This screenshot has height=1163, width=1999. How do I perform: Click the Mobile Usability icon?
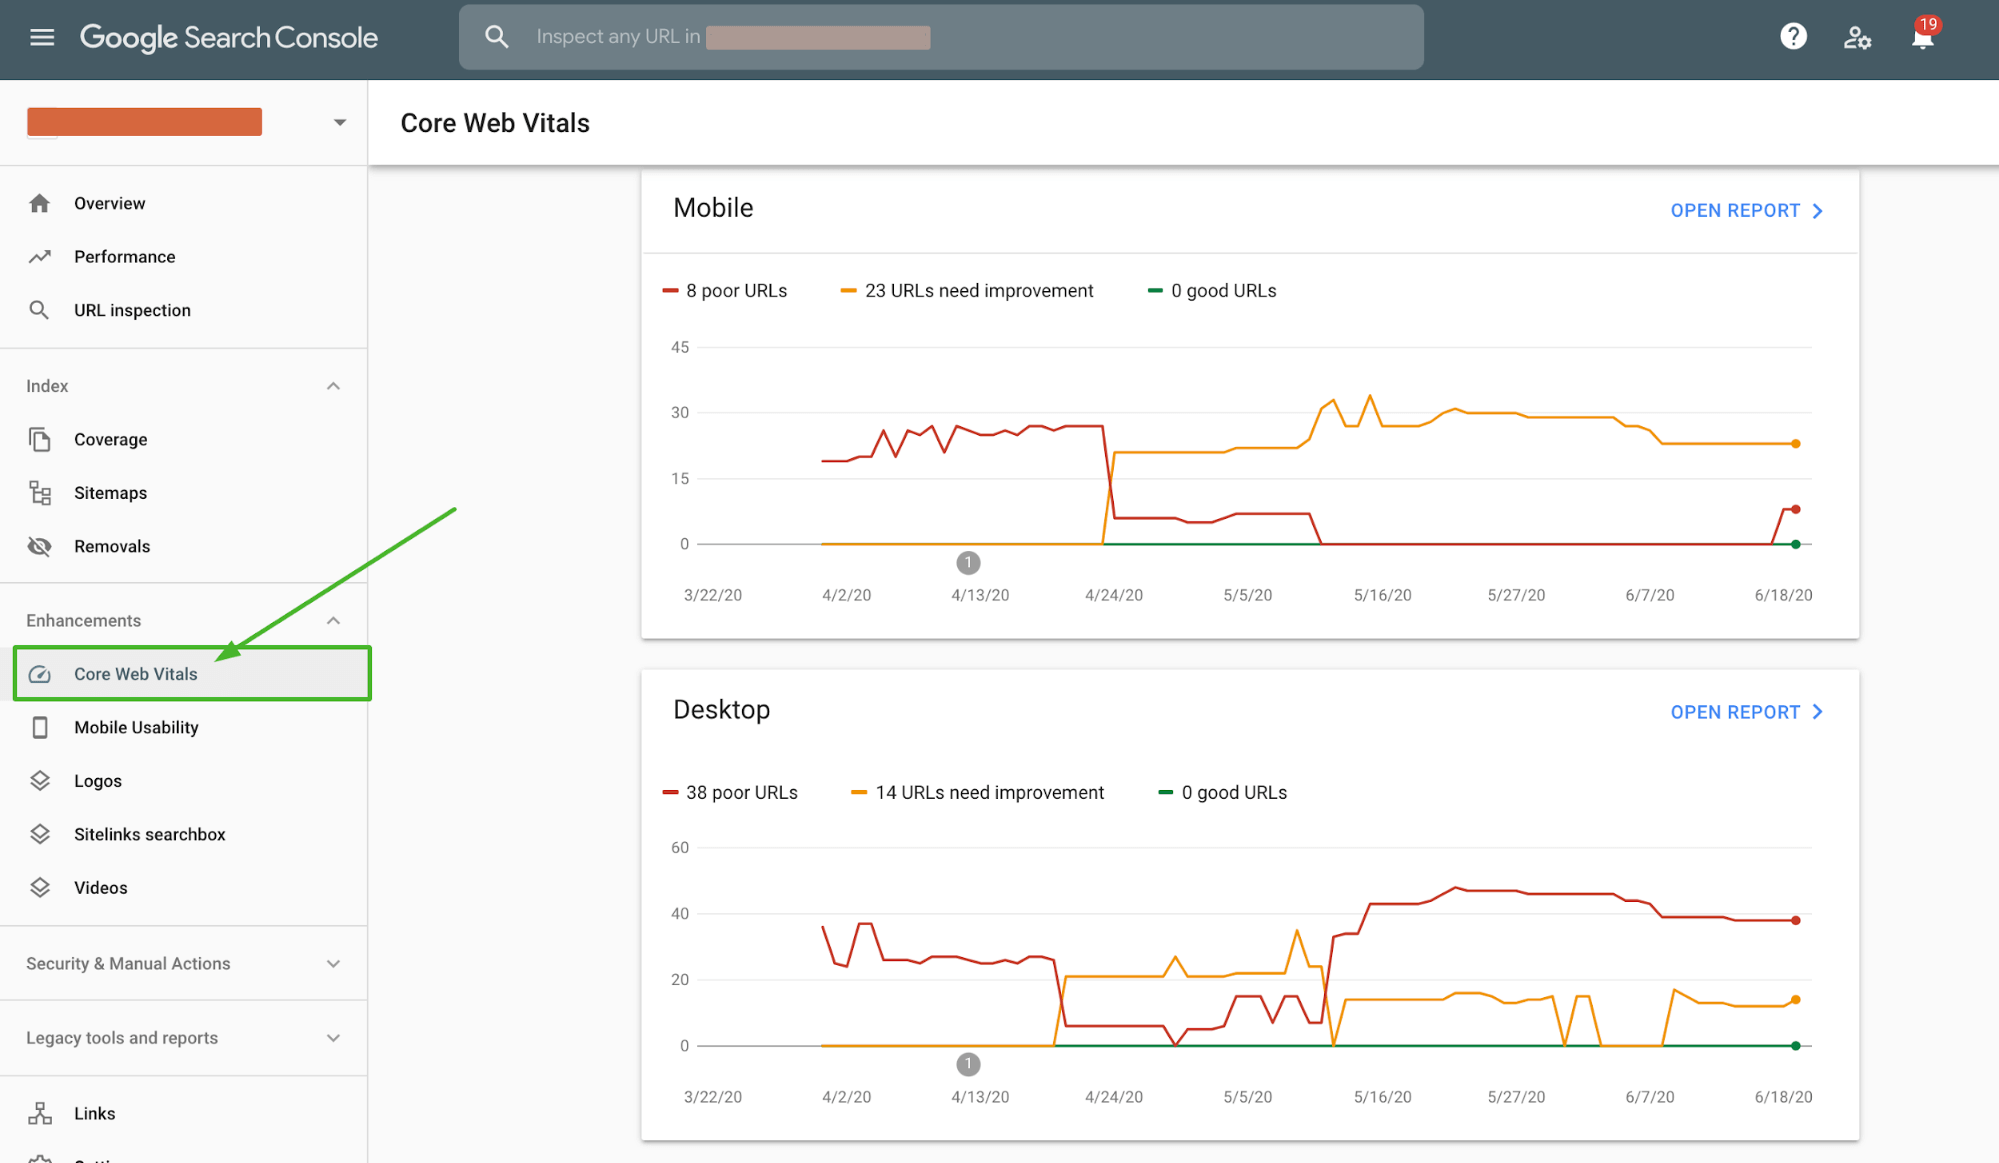click(x=40, y=727)
